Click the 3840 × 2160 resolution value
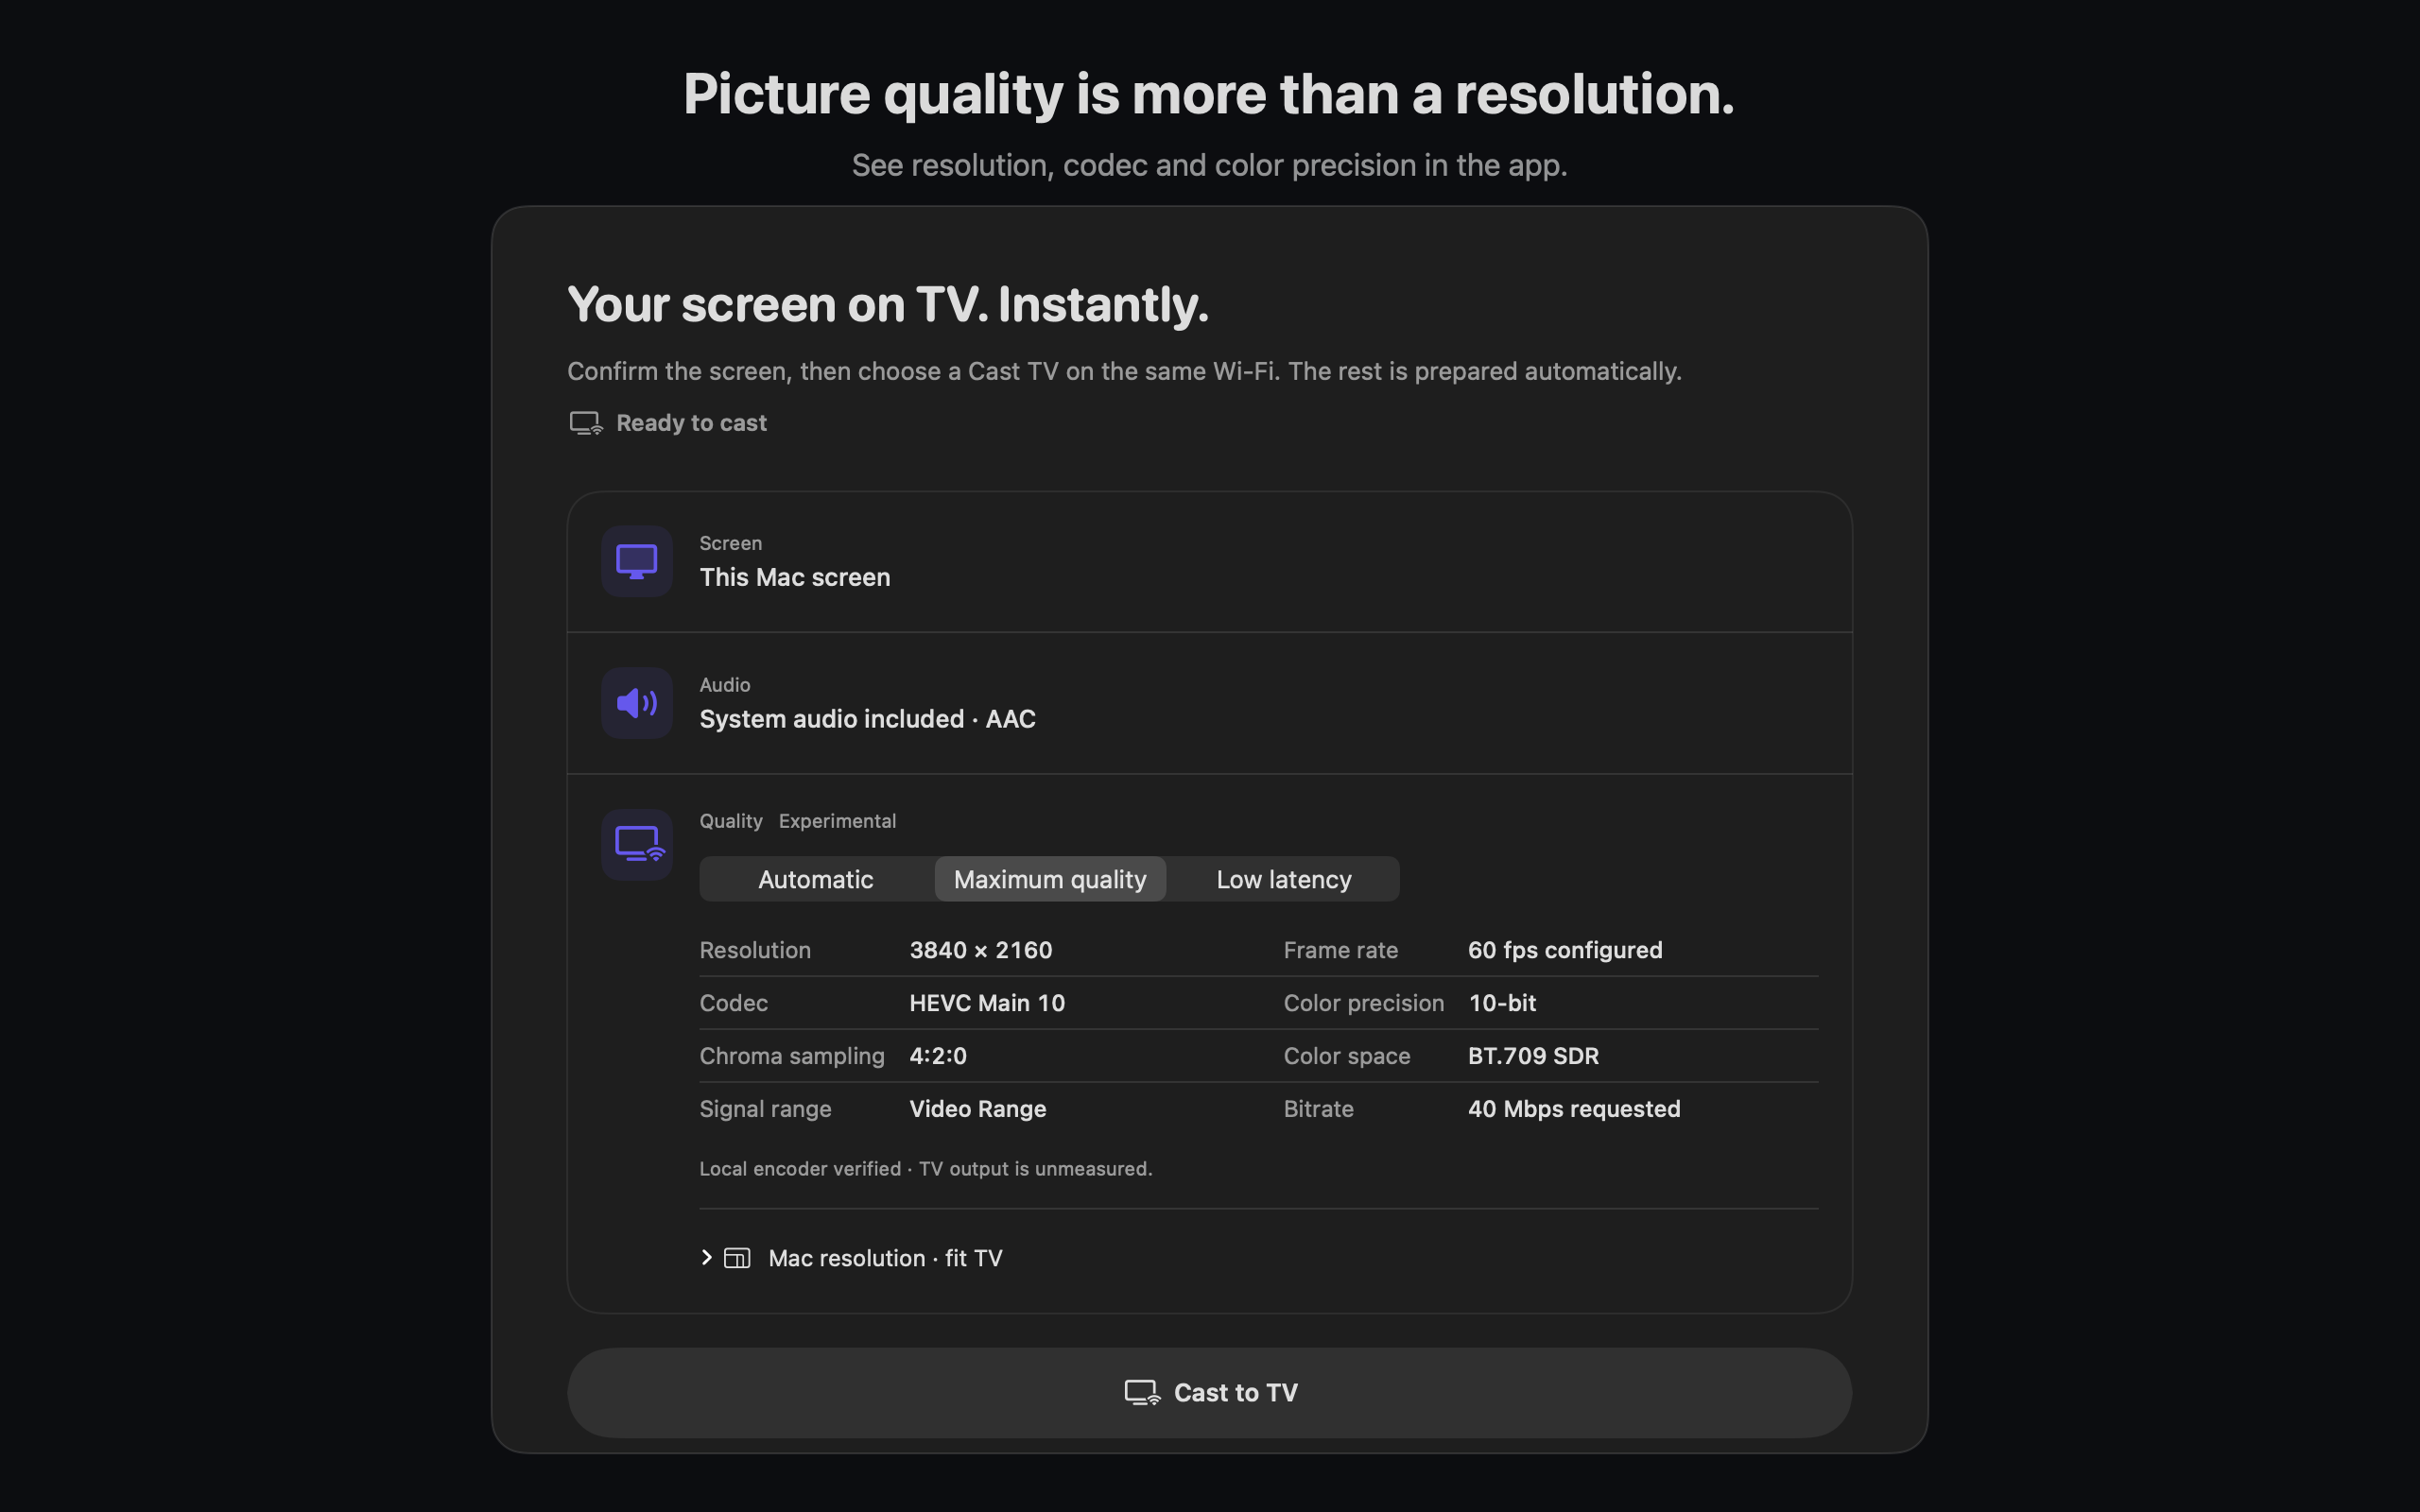Image resolution: width=2420 pixels, height=1512 pixels. pos(981,950)
